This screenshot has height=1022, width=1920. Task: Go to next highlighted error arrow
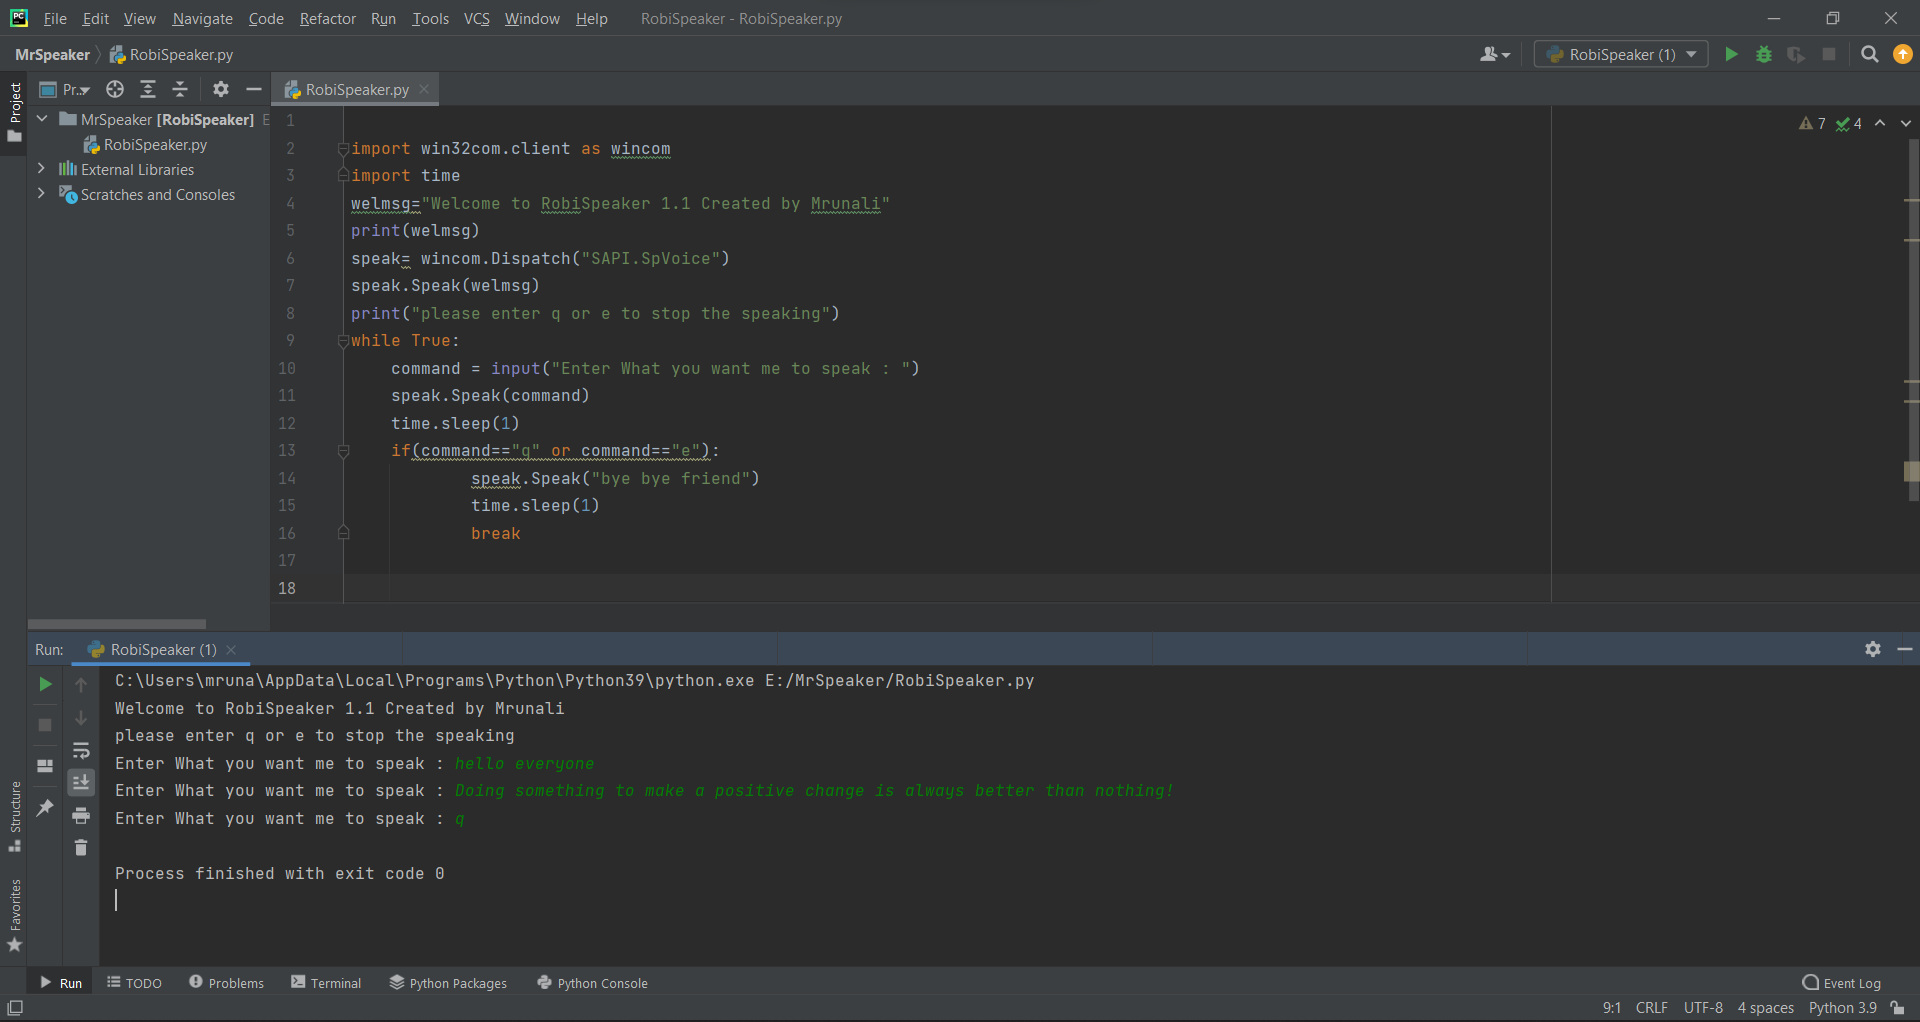click(1905, 123)
